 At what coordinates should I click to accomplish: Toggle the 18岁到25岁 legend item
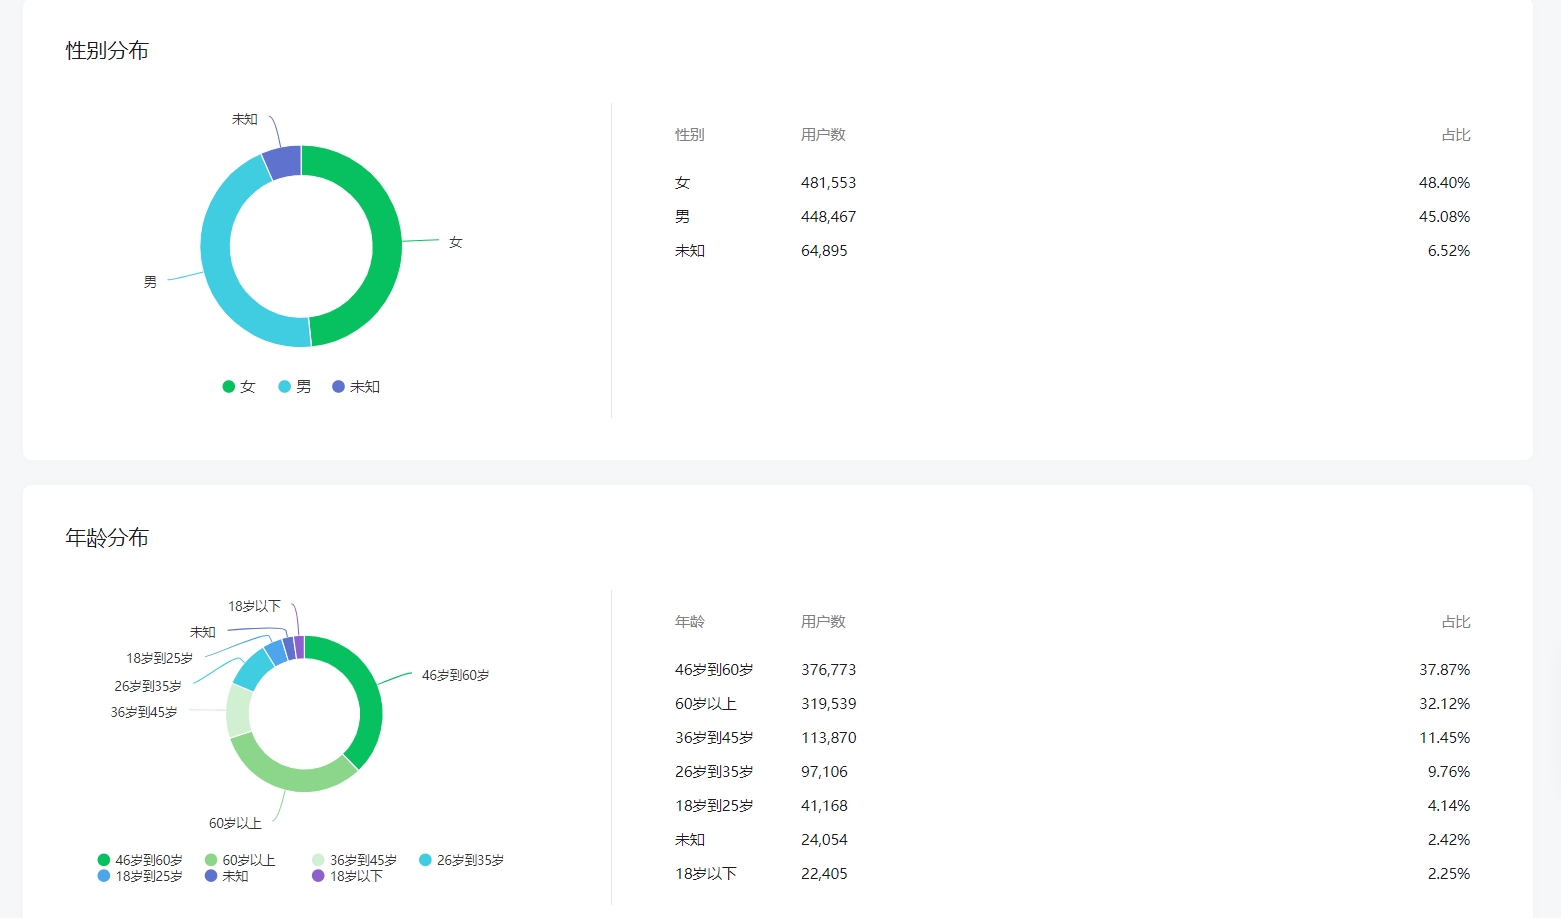(x=140, y=876)
